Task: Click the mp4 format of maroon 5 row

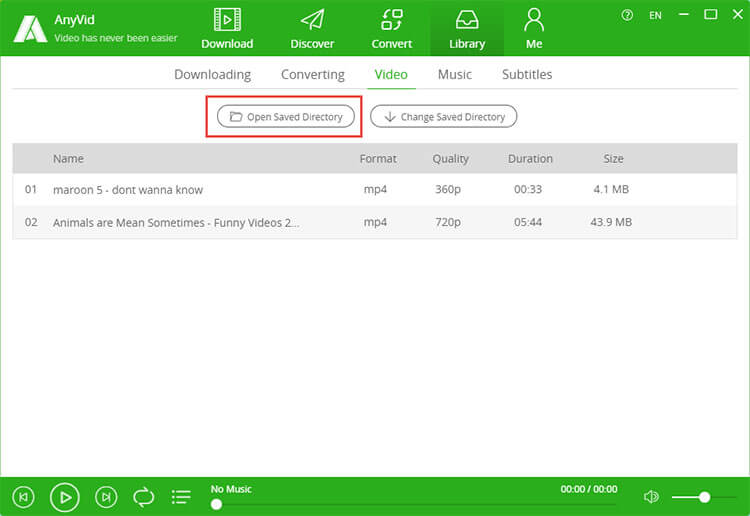Action: pos(375,189)
